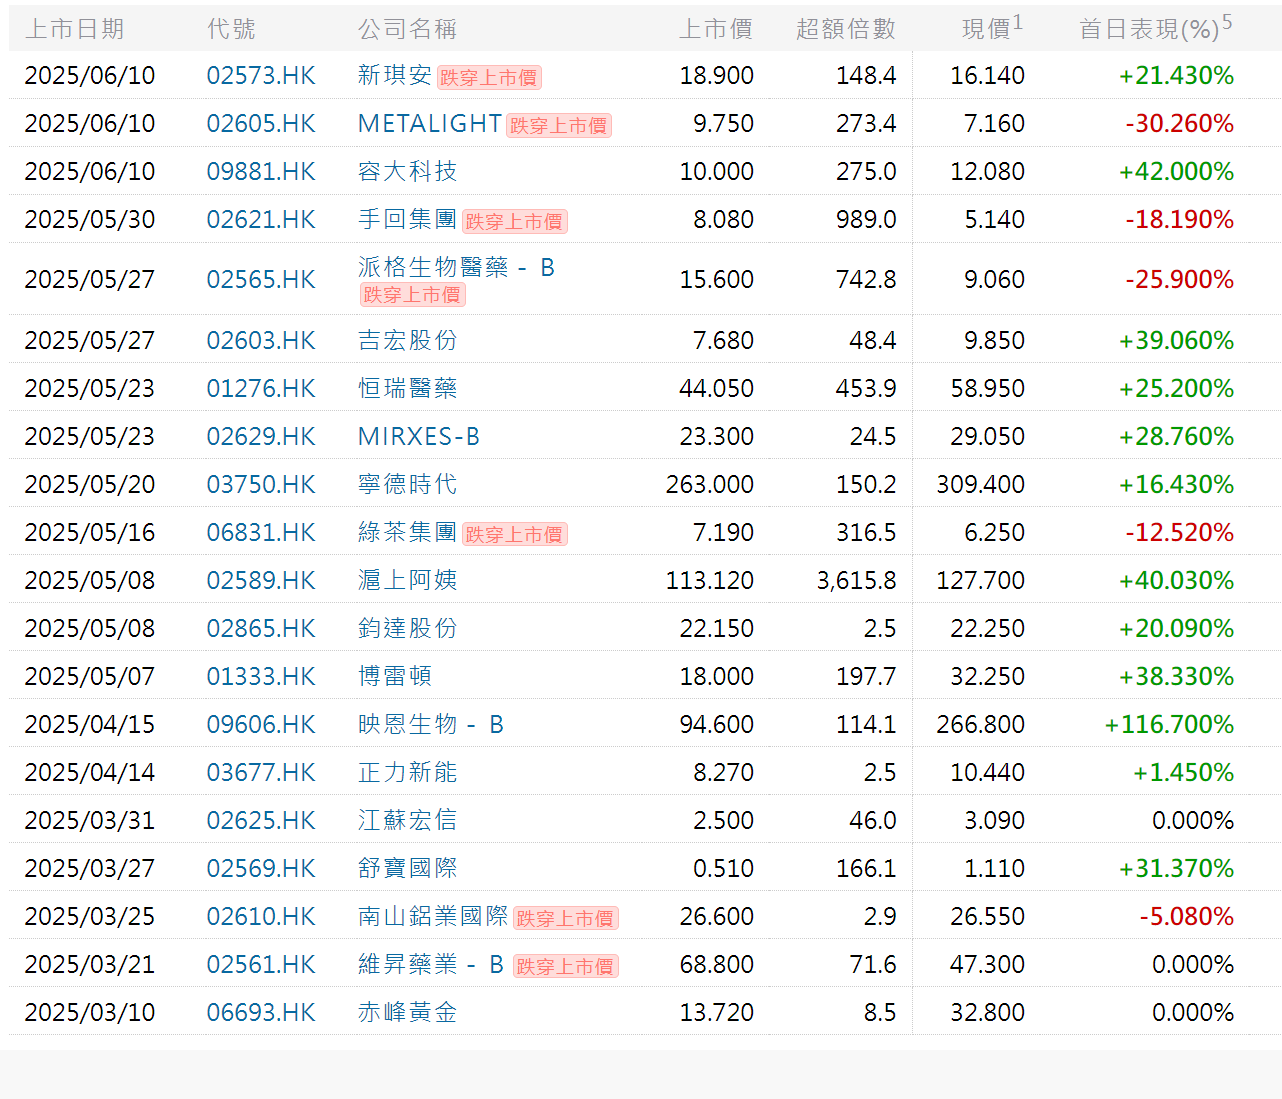Open company 維昇藥業 - B page
Image resolution: width=1282 pixels, height=1099 pixels.
pyautogui.click(x=431, y=965)
